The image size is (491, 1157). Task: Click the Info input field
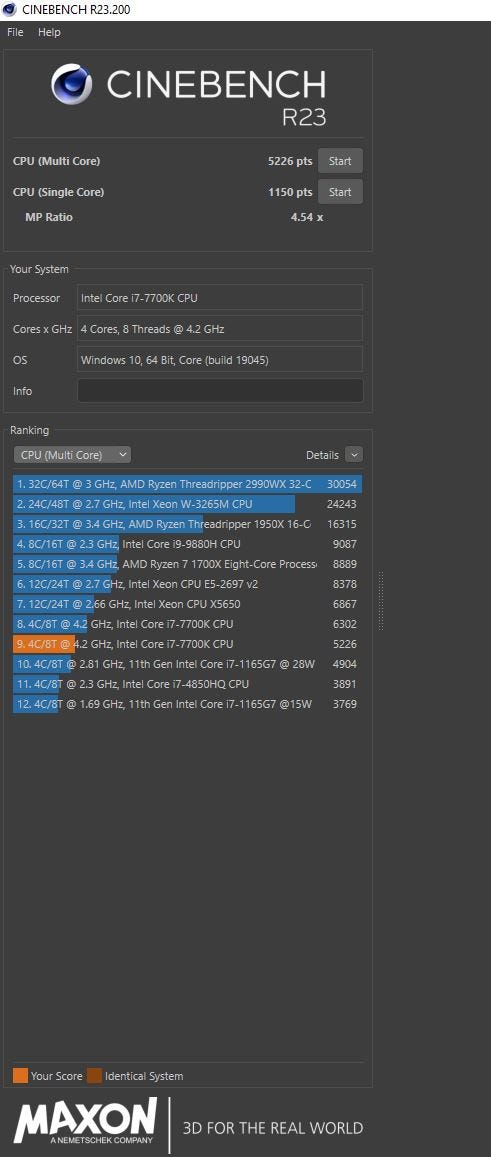[220, 391]
